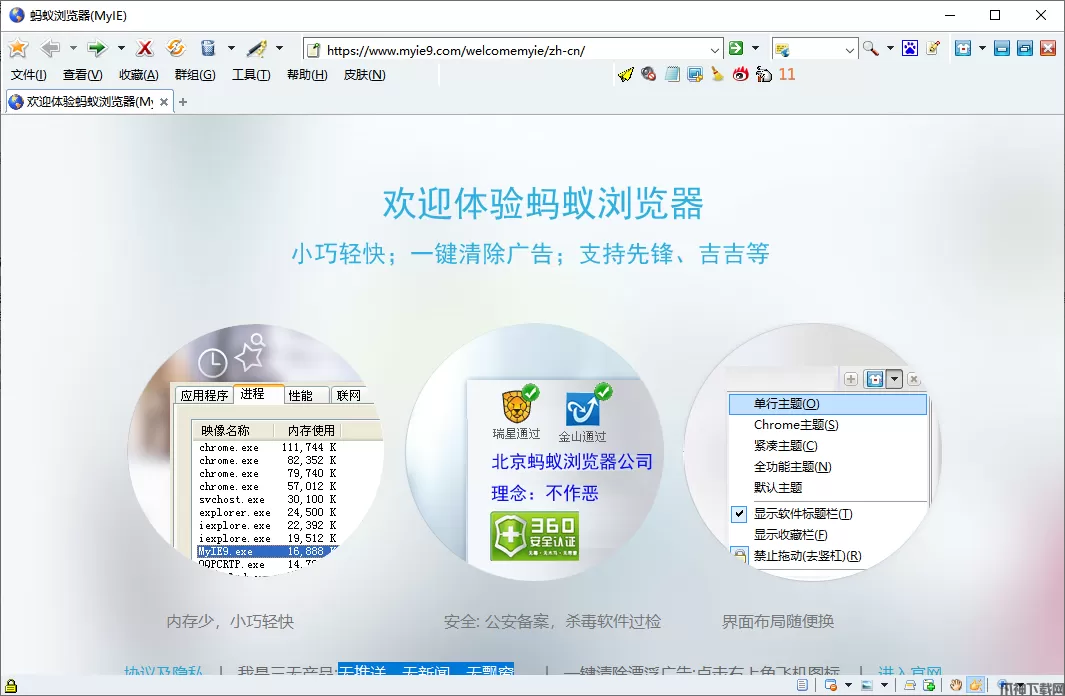The height and width of the screenshot is (696, 1065).
Task: Click the monitor screenshot icon in plugin bar
Action: click(695, 74)
